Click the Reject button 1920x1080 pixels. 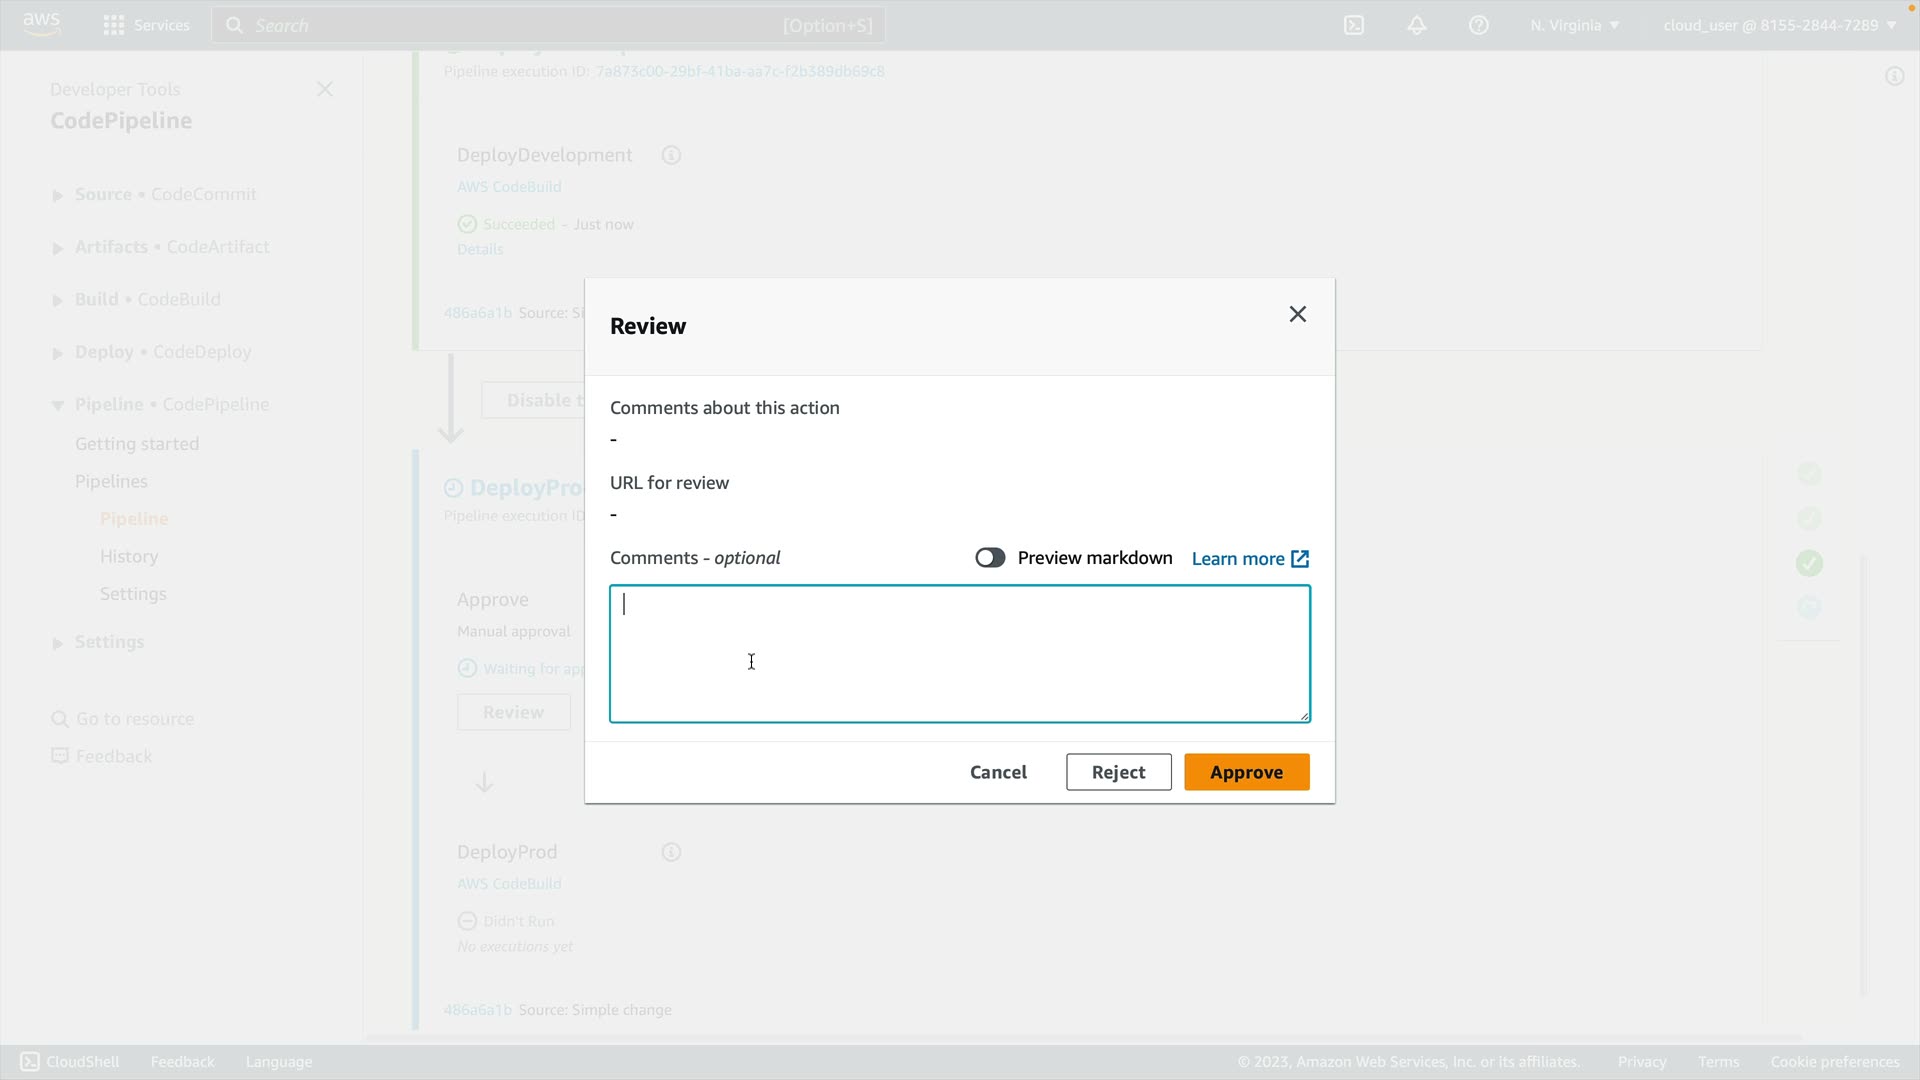tap(1118, 772)
